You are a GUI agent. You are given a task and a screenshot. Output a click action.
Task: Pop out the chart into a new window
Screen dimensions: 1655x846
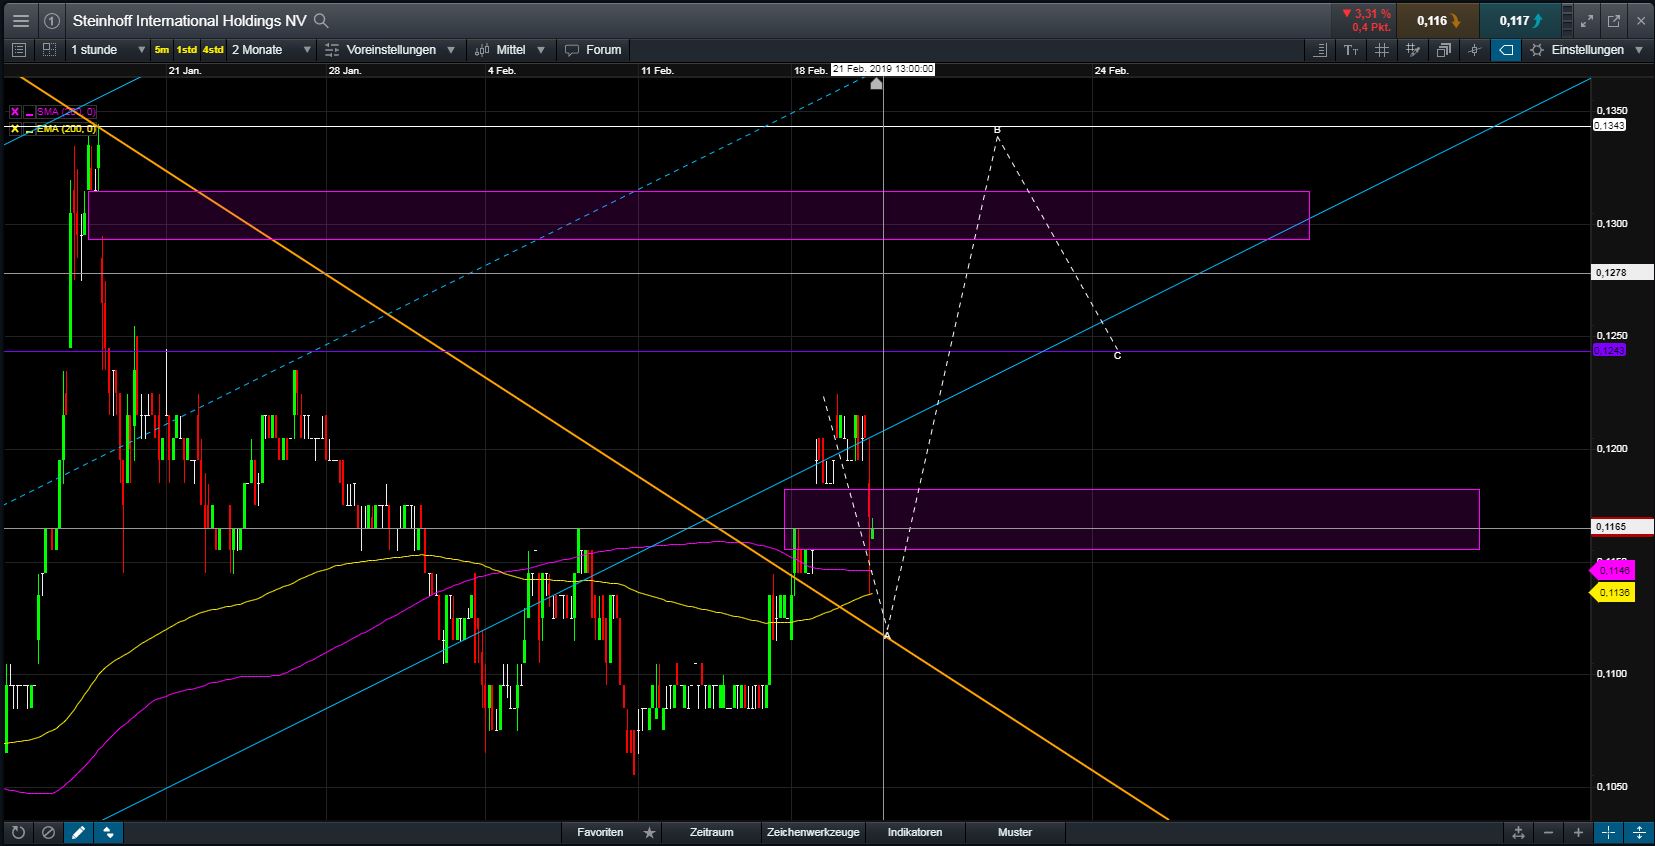[1613, 20]
